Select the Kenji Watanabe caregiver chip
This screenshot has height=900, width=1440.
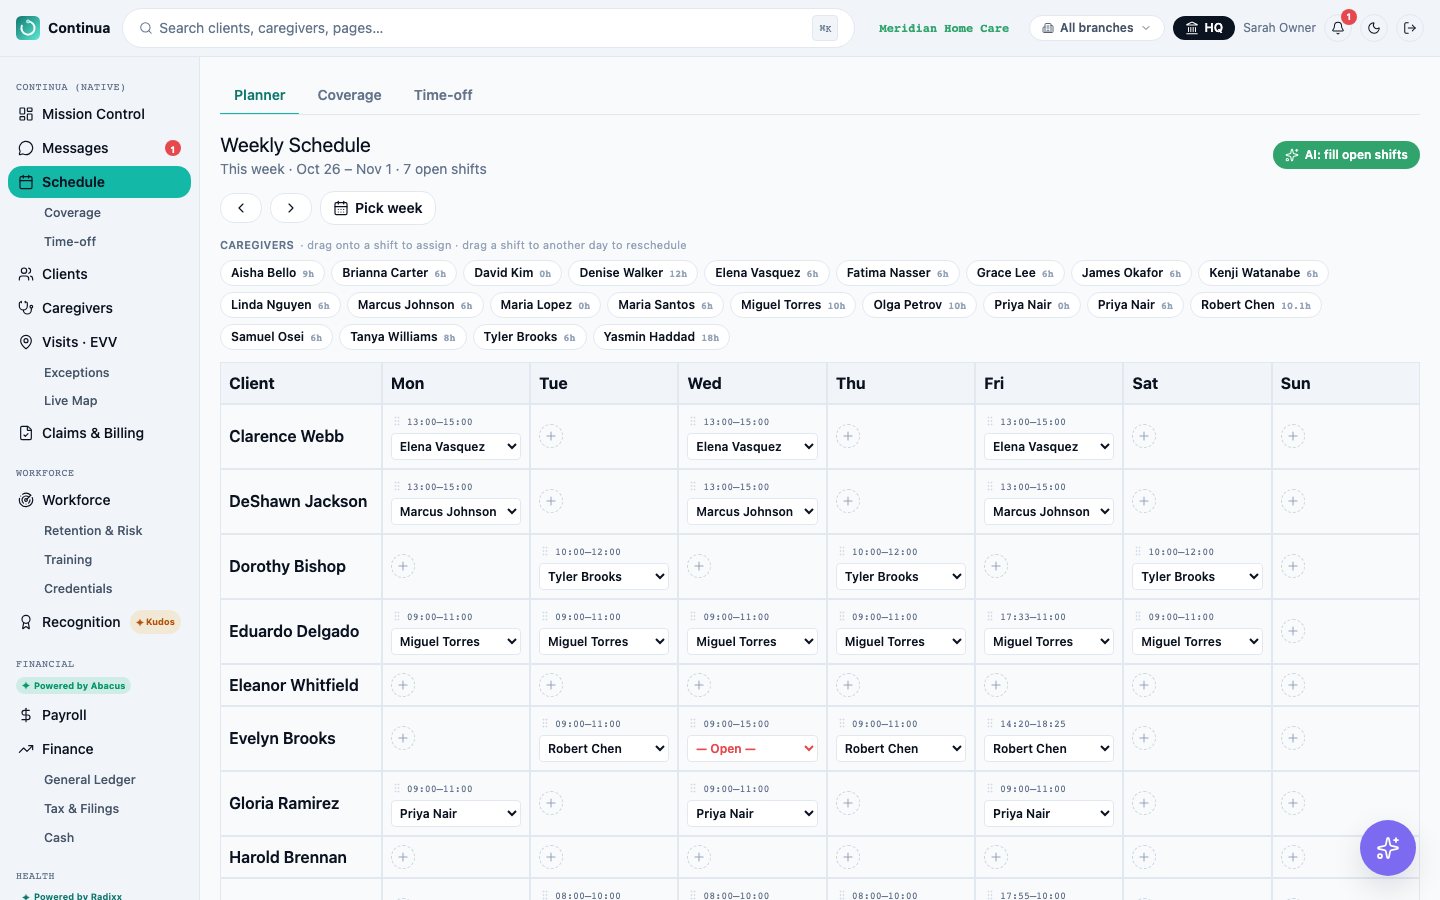click(x=1263, y=273)
